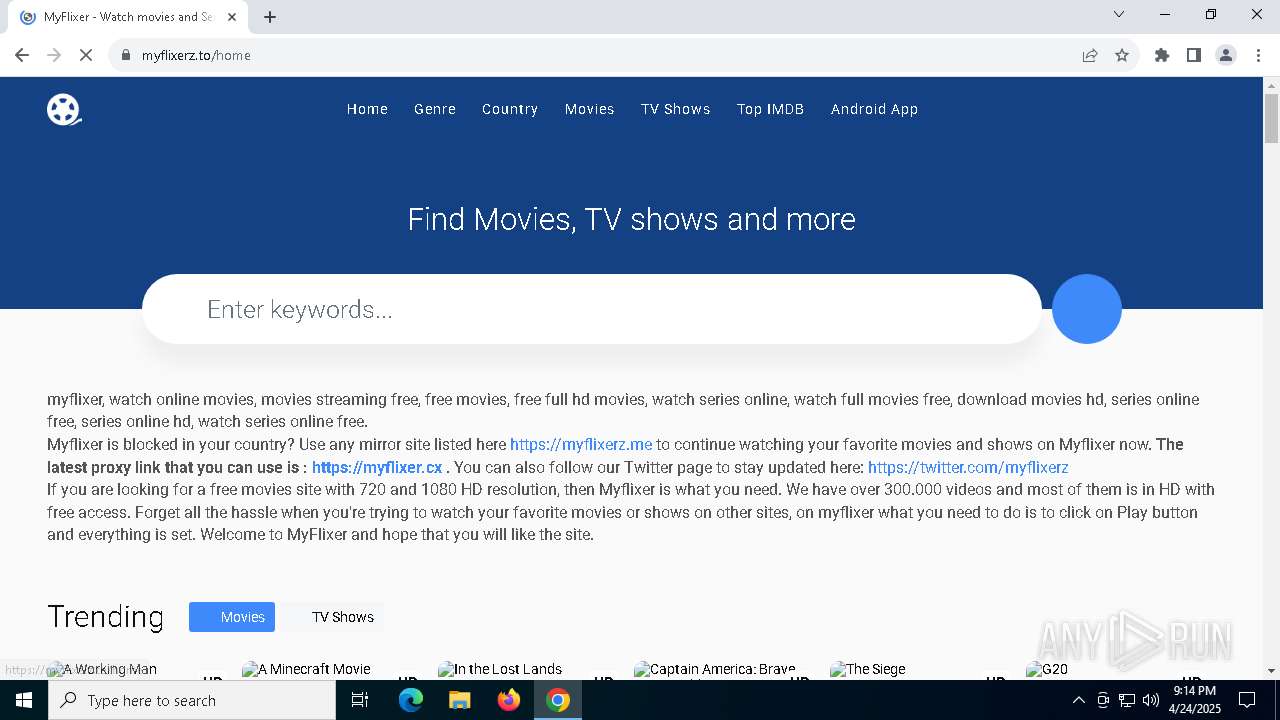1280x720 pixels.
Task: Open the TV Shows nav item
Action: tap(676, 109)
